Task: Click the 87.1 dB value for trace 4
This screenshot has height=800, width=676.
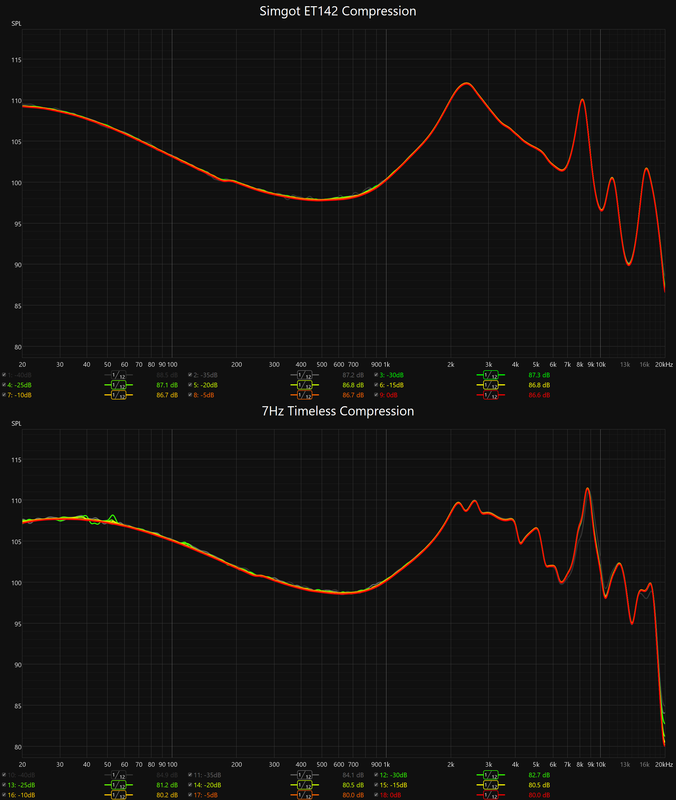Action: (167, 385)
